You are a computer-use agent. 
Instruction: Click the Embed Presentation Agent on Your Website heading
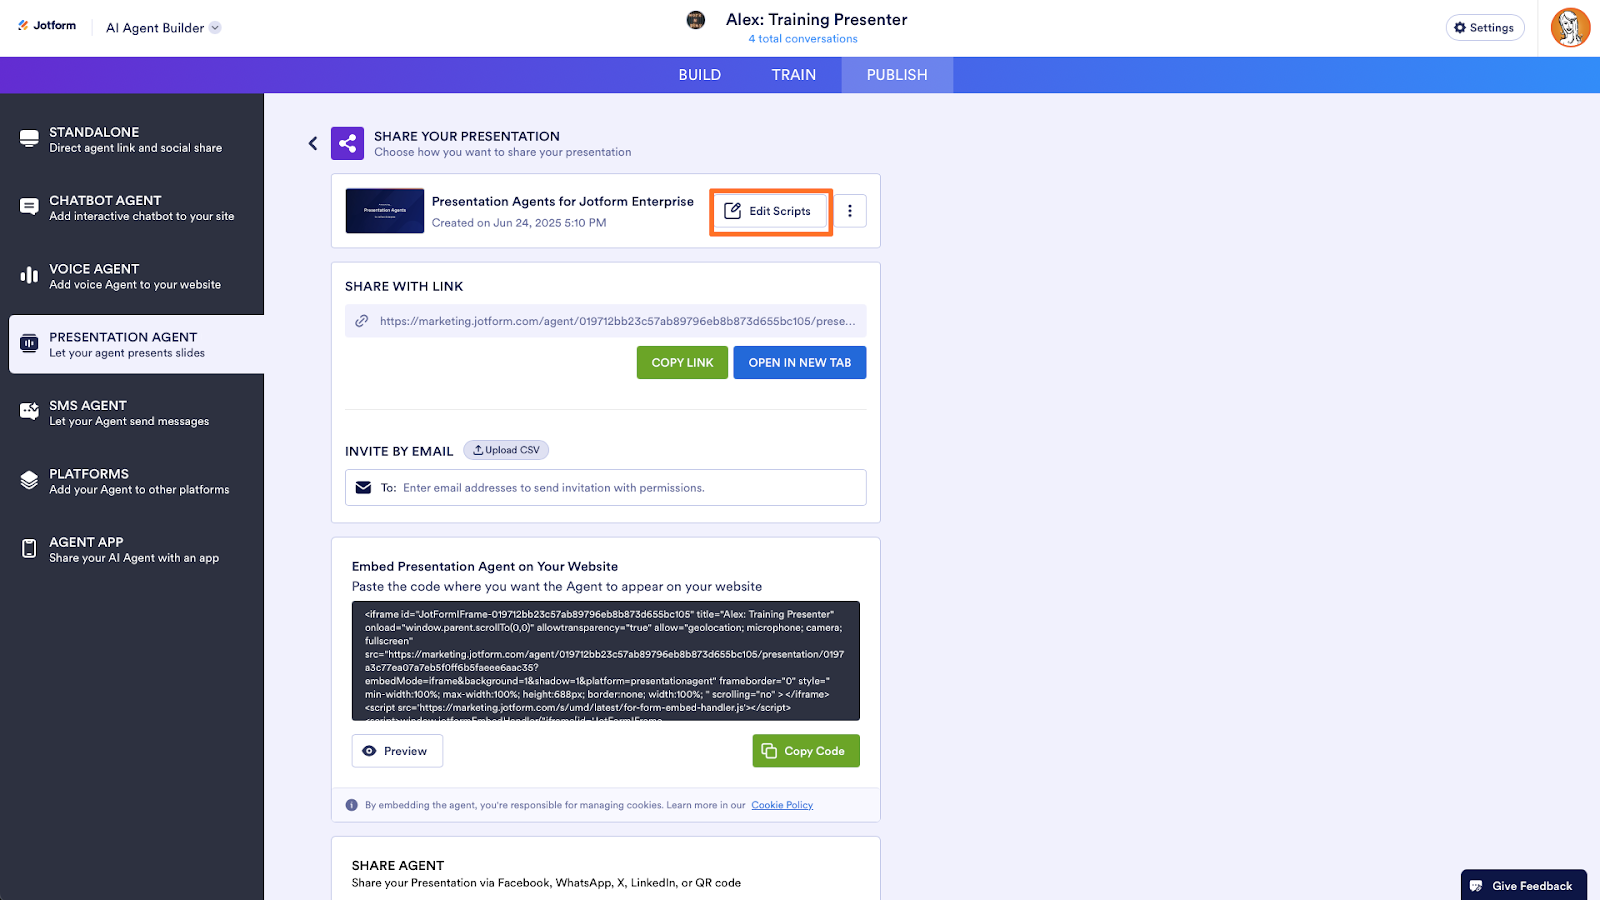click(485, 567)
